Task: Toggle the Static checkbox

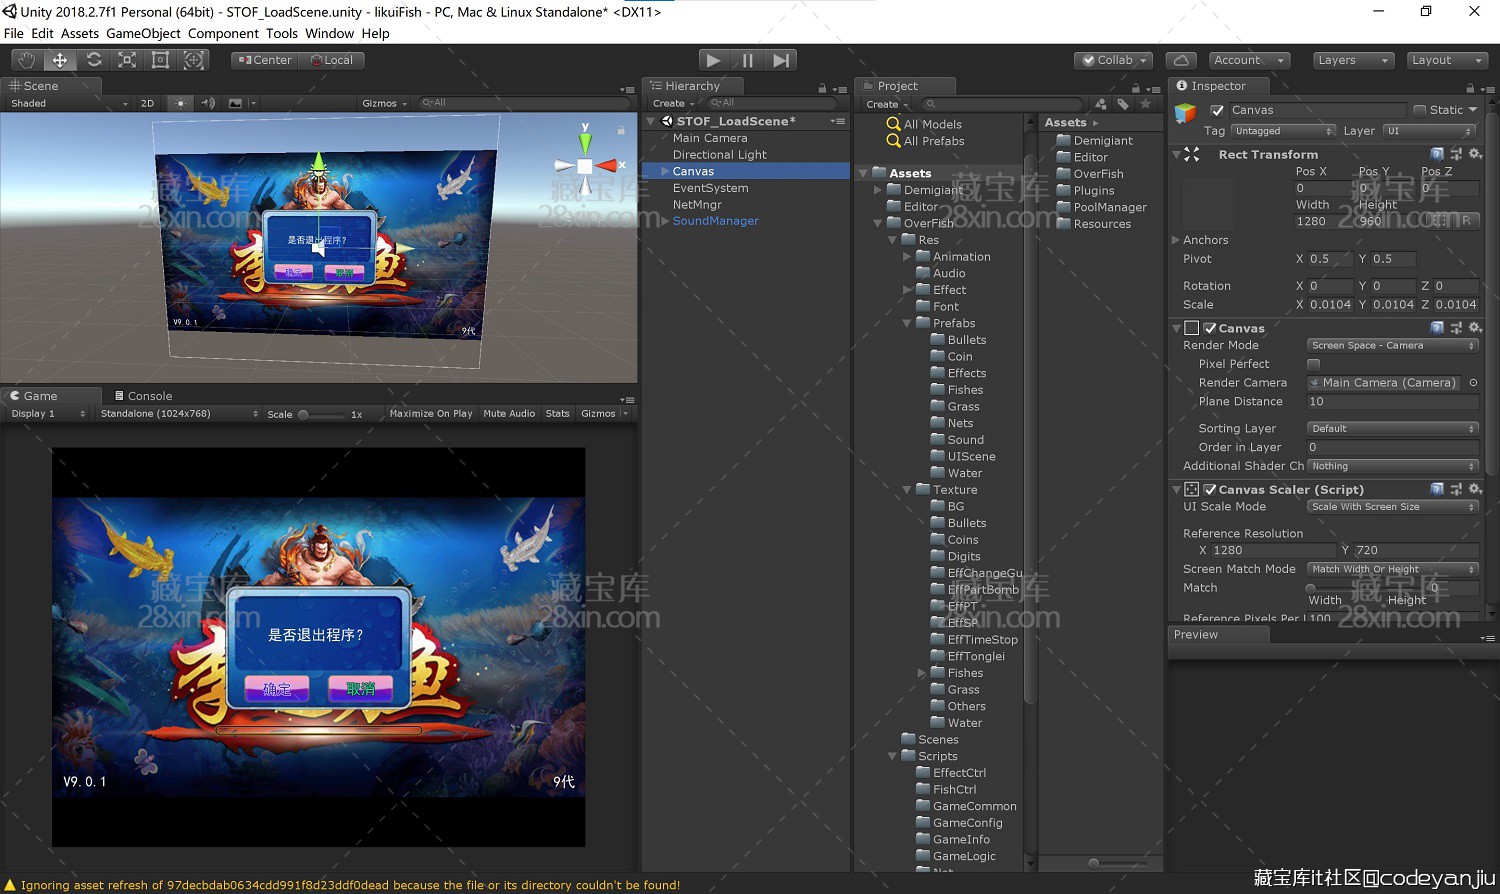Action: pyautogui.click(x=1419, y=110)
